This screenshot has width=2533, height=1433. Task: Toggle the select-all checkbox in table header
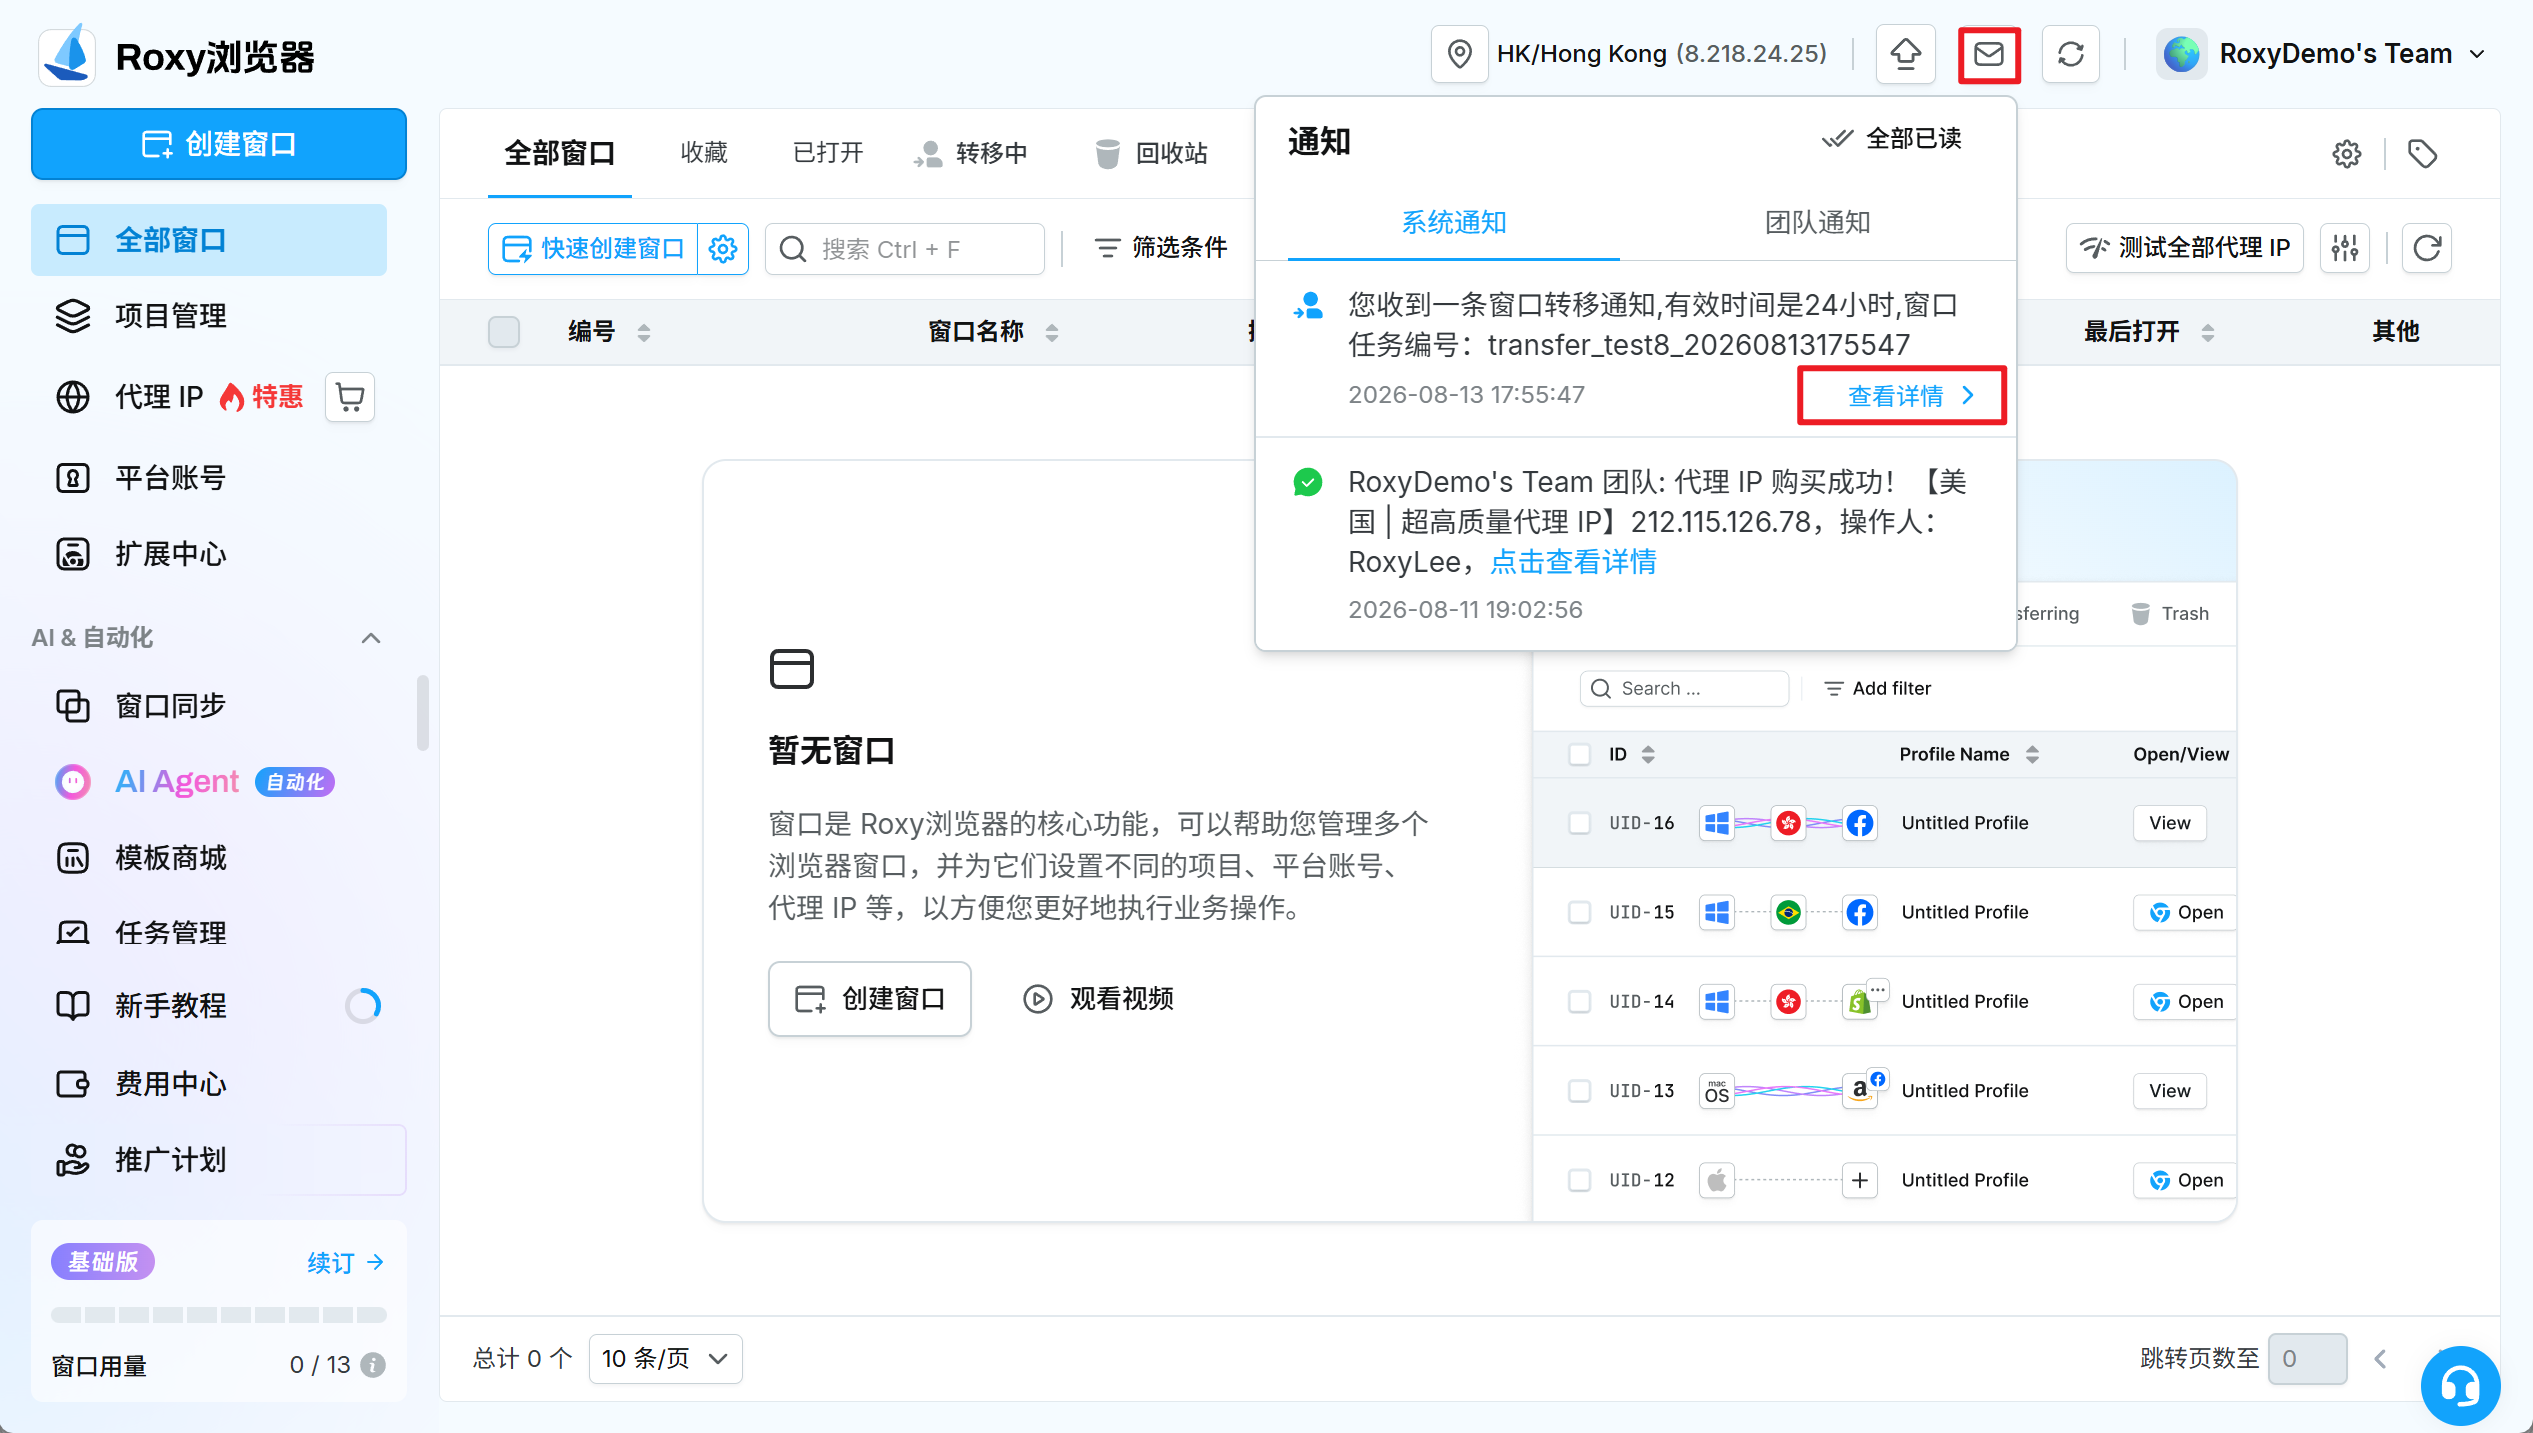click(x=504, y=332)
